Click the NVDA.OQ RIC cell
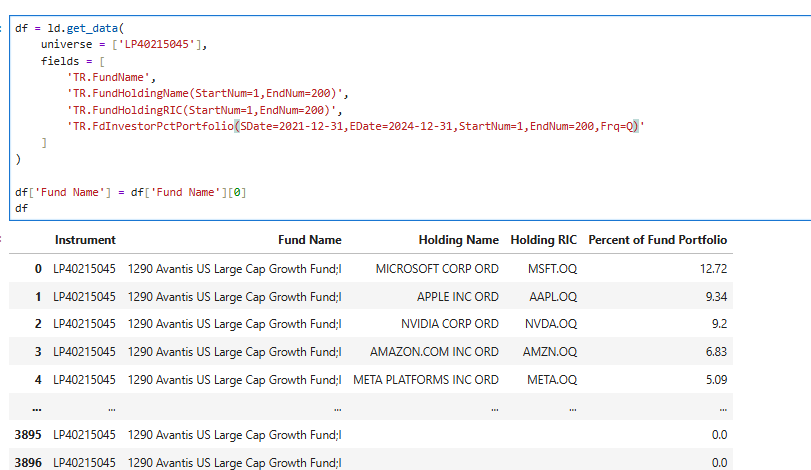Screen dimensions: 811x470 [x=551, y=324]
